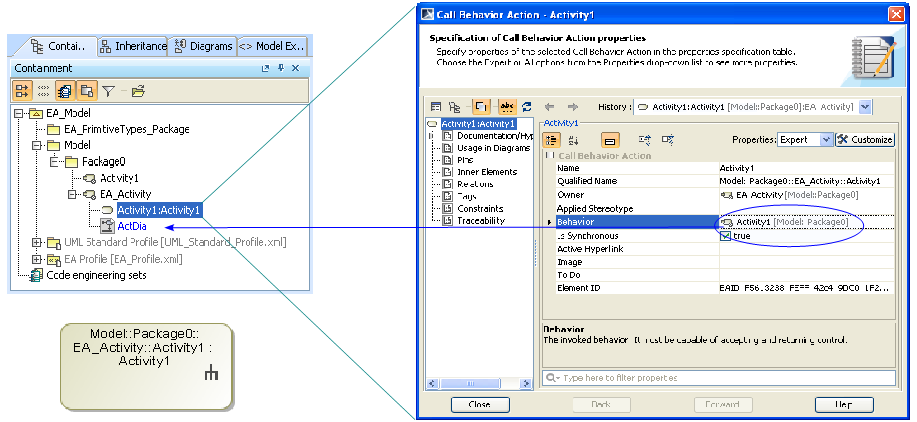Click the collapse-all icon in properties toolbar
917x422 pixels.
(668, 140)
